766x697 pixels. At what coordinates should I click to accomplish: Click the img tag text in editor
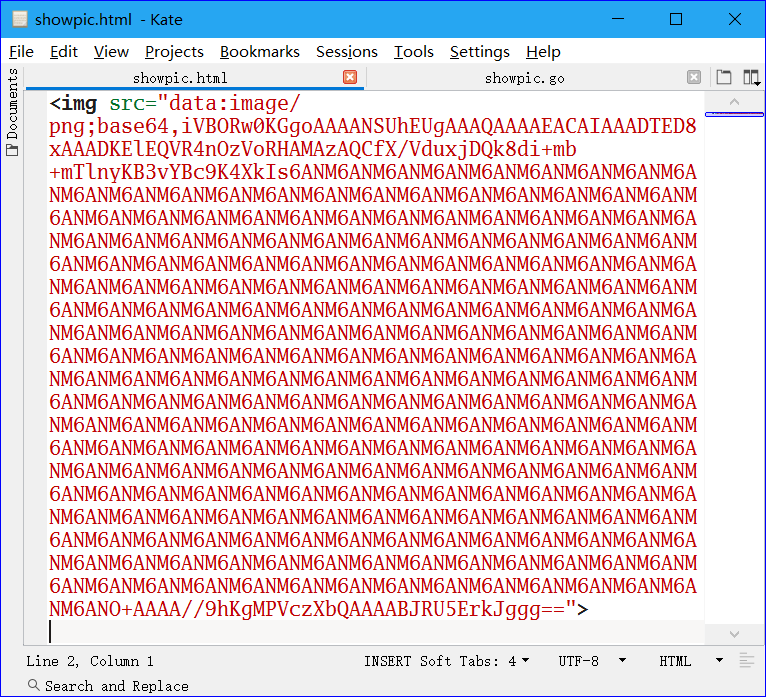pyautogui.click(x=73, y=103)
